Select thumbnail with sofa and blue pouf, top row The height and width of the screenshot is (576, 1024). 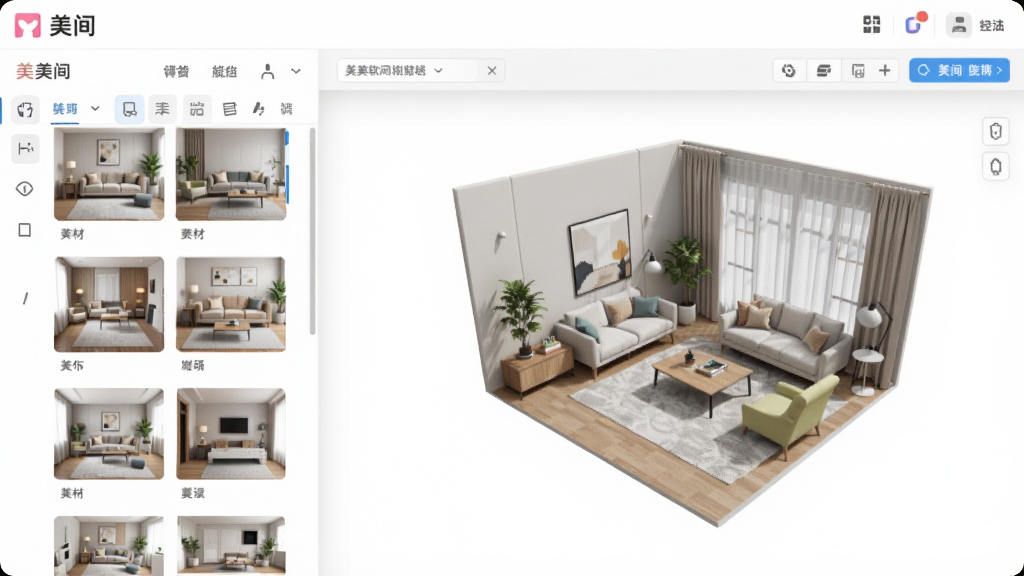109,174
